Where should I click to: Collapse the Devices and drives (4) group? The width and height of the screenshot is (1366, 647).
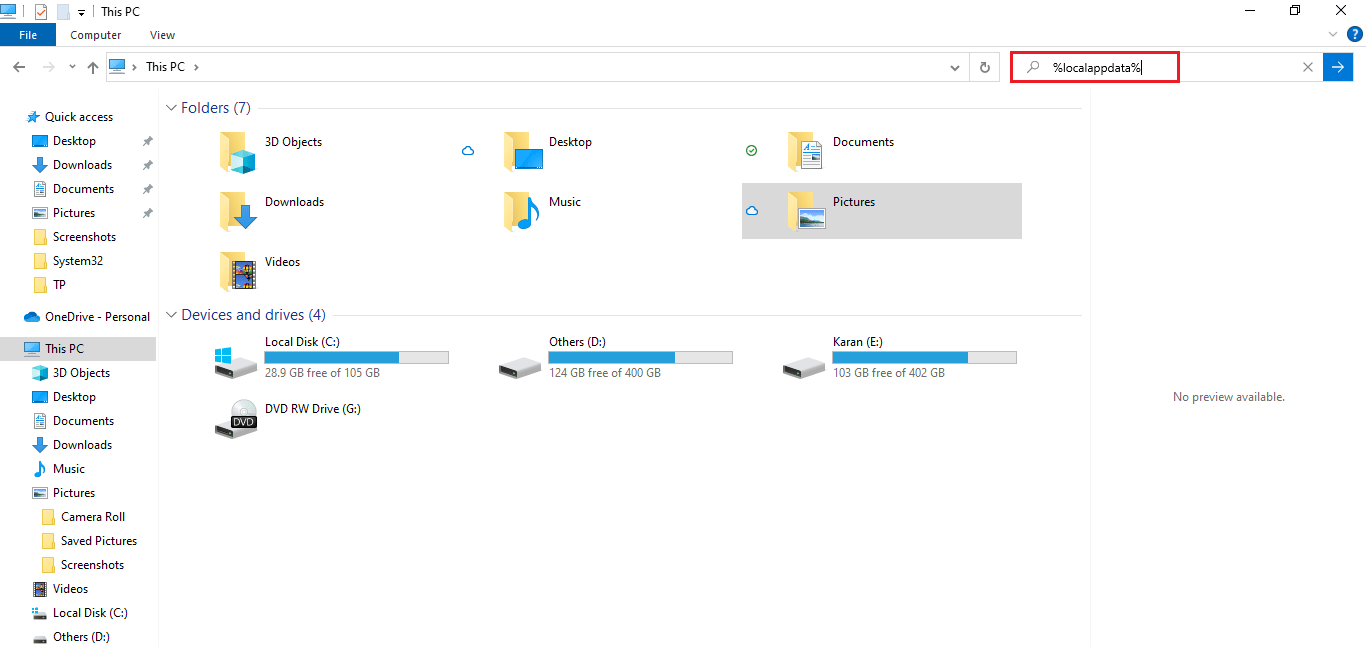[171, 315]
